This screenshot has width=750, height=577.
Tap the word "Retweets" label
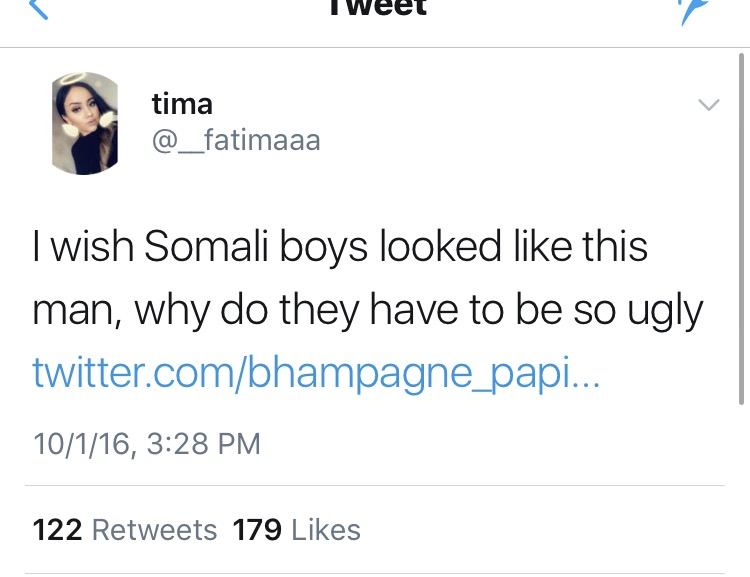(154, 529)
